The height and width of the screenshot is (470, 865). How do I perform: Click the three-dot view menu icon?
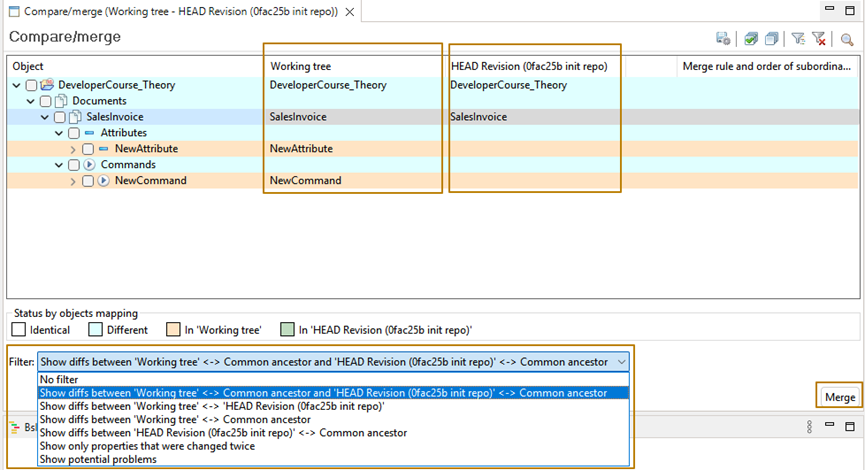tap(810, 427)
